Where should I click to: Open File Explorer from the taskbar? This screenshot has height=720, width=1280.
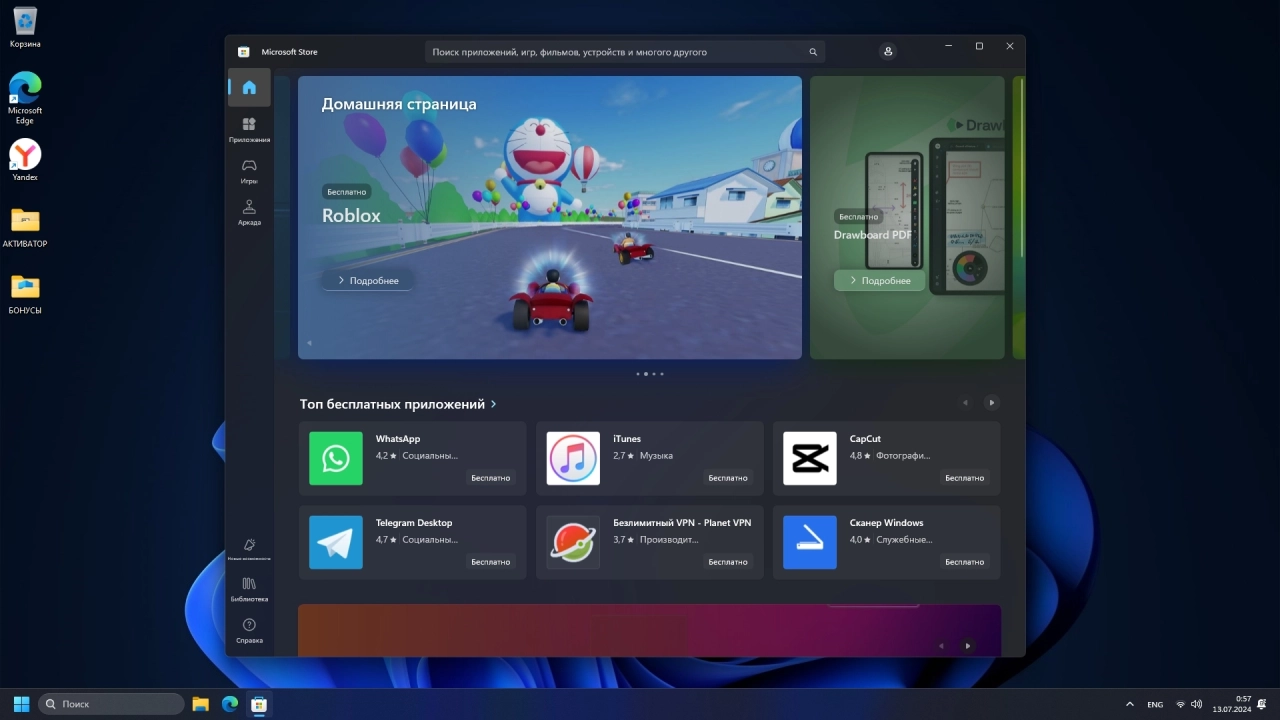200,704
